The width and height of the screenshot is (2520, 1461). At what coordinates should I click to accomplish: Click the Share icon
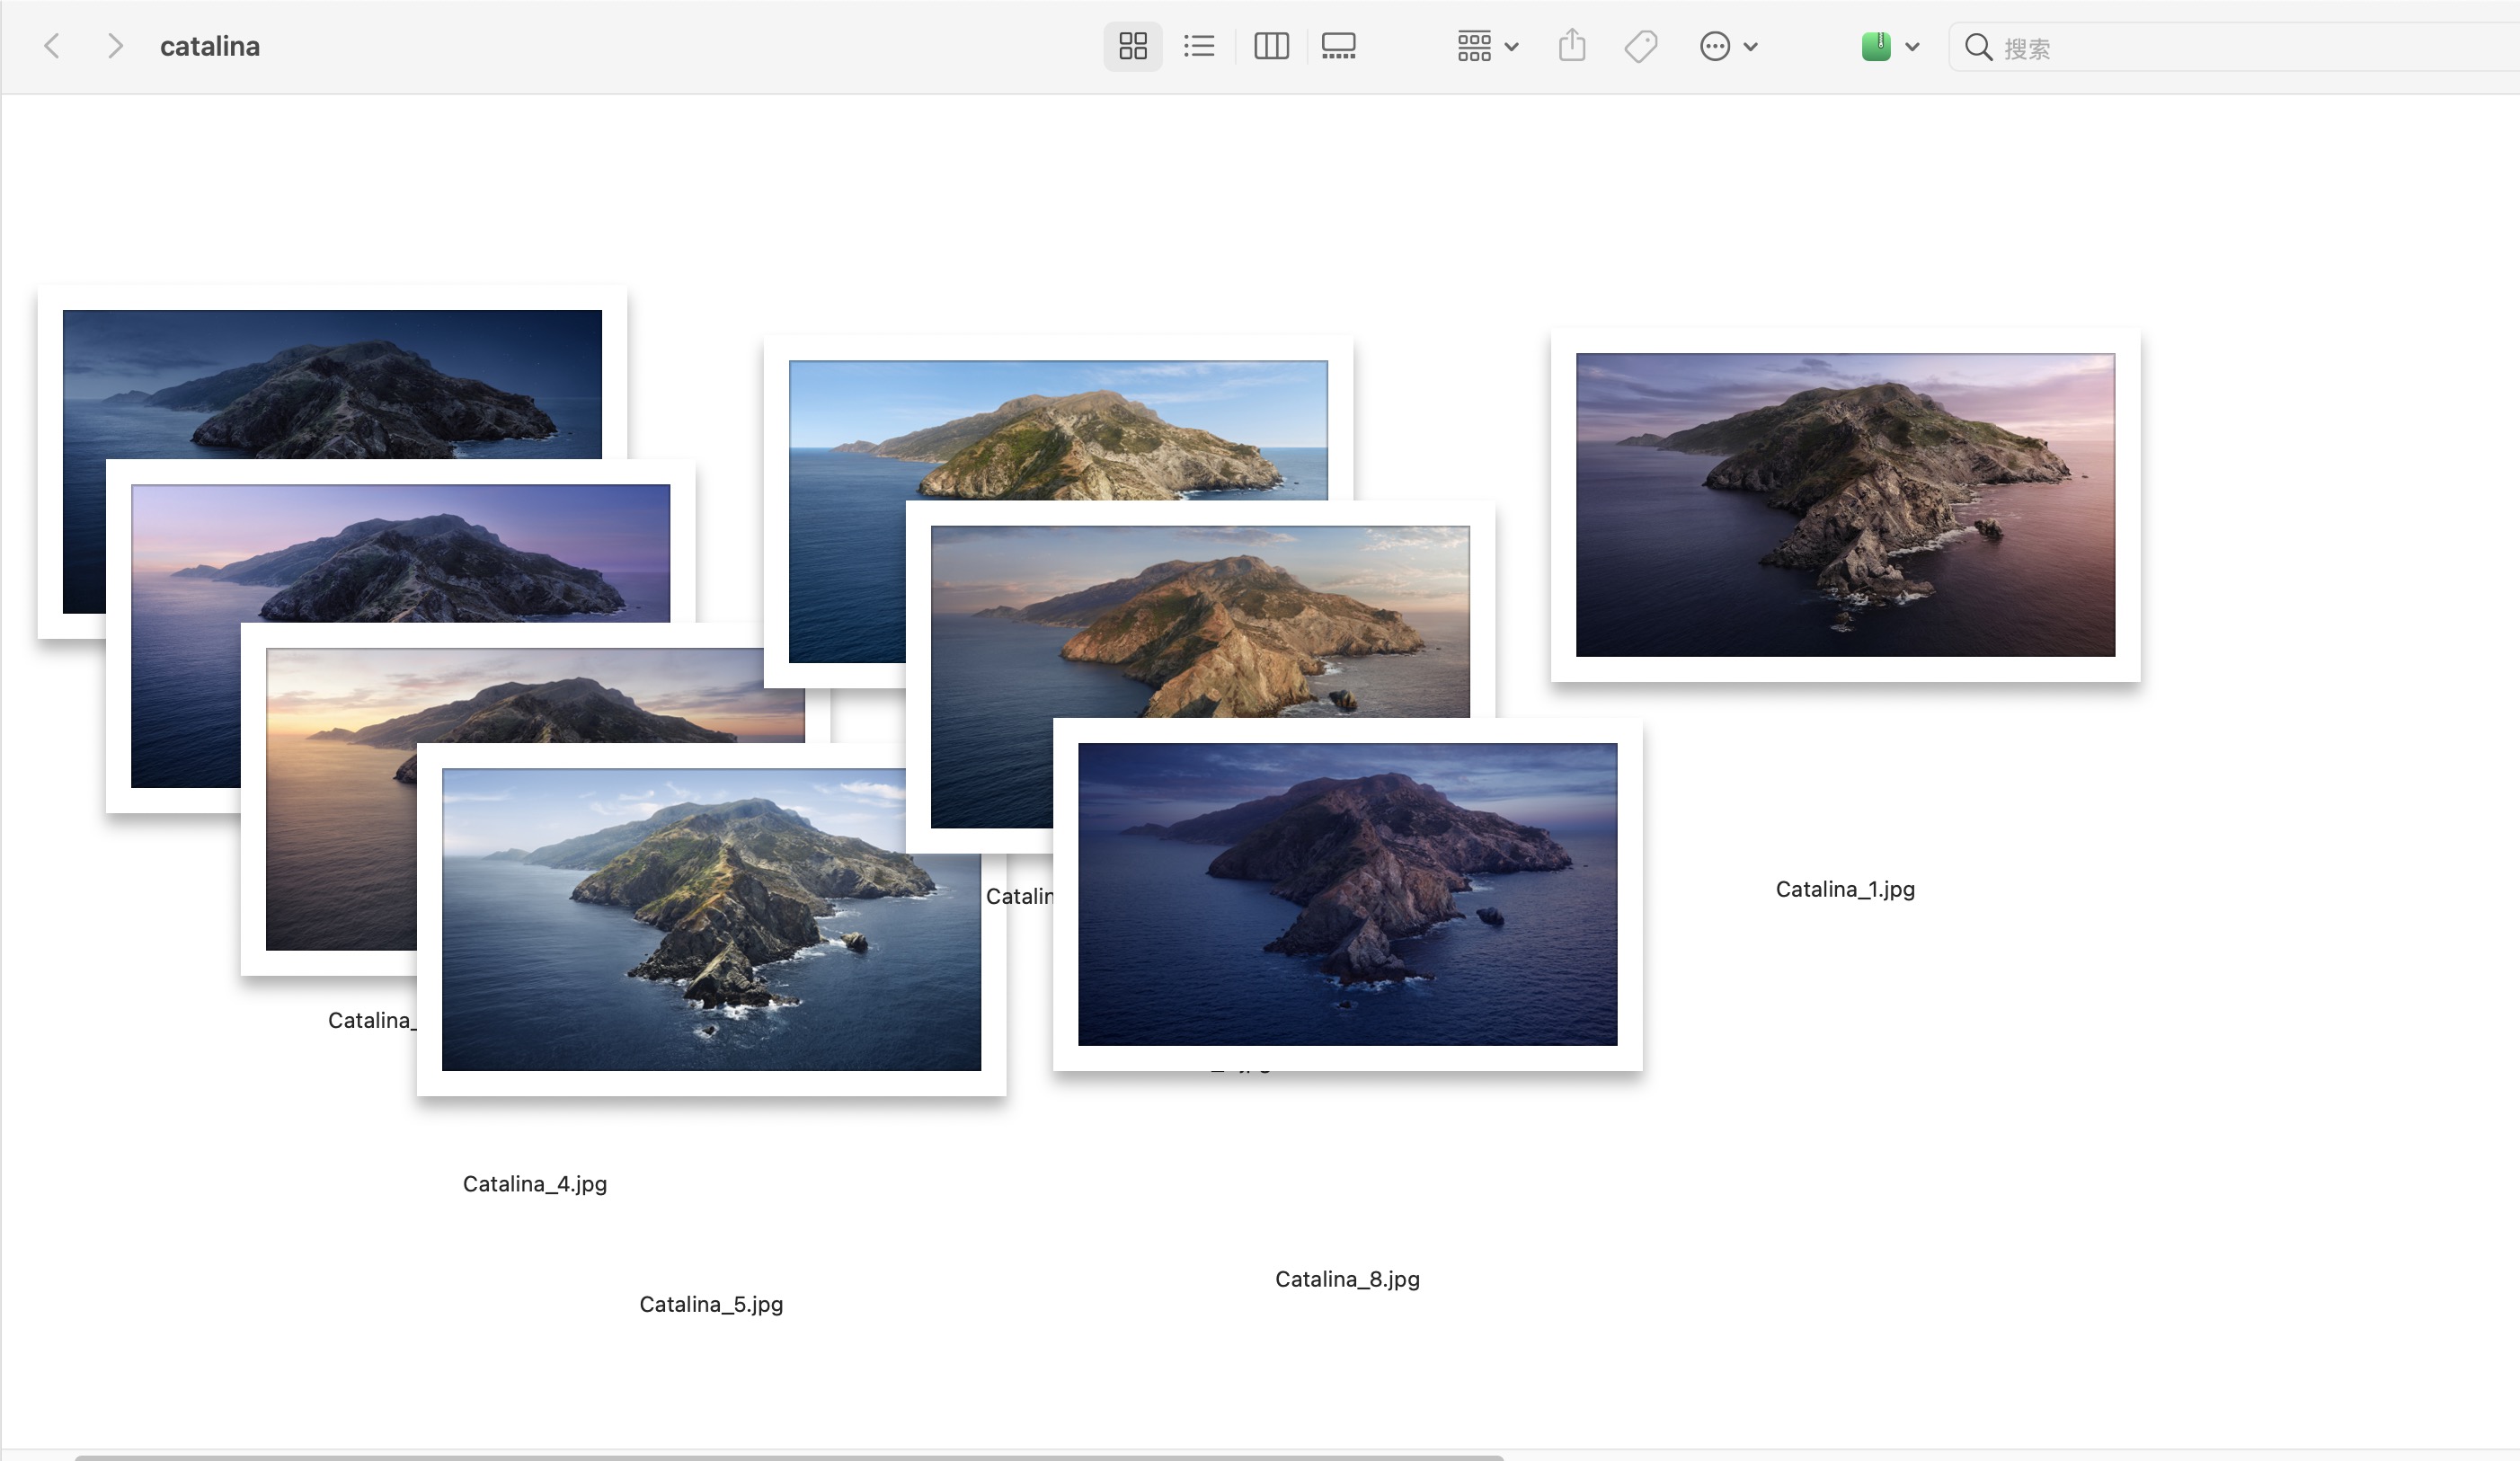[1572, 46]
